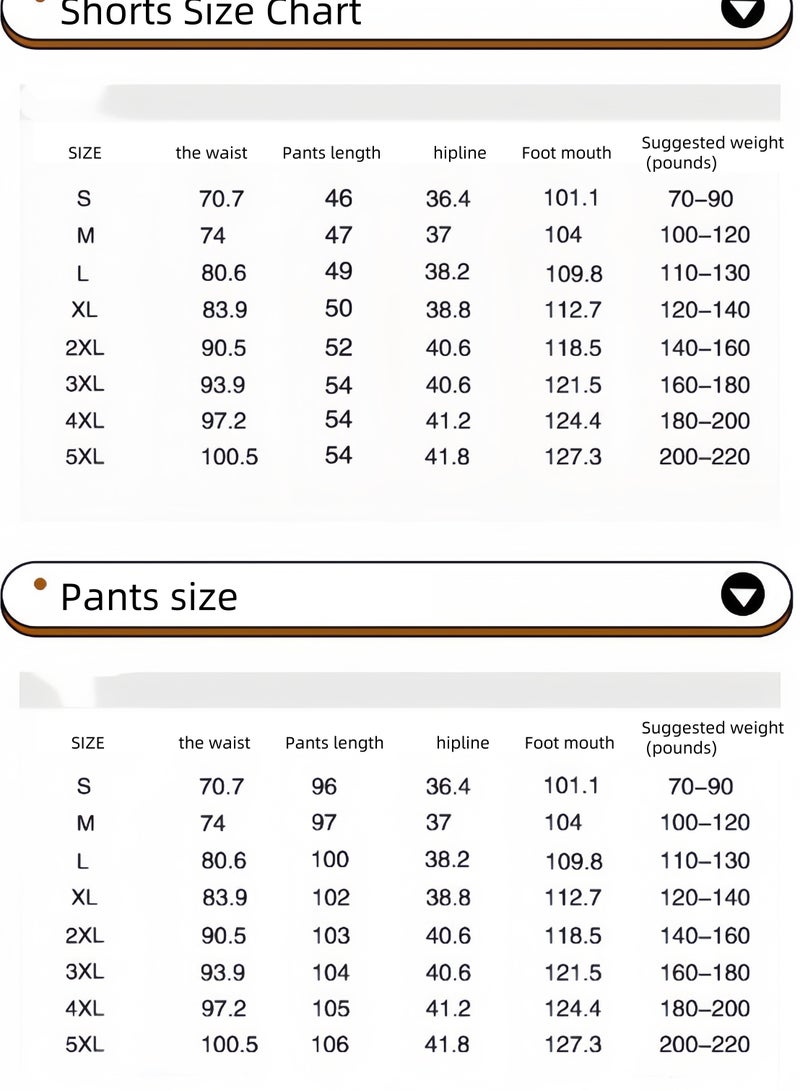Expand the Pants size header bar
The height and width of the screenshot is (1091, 800).
click(x=397, y=597)
